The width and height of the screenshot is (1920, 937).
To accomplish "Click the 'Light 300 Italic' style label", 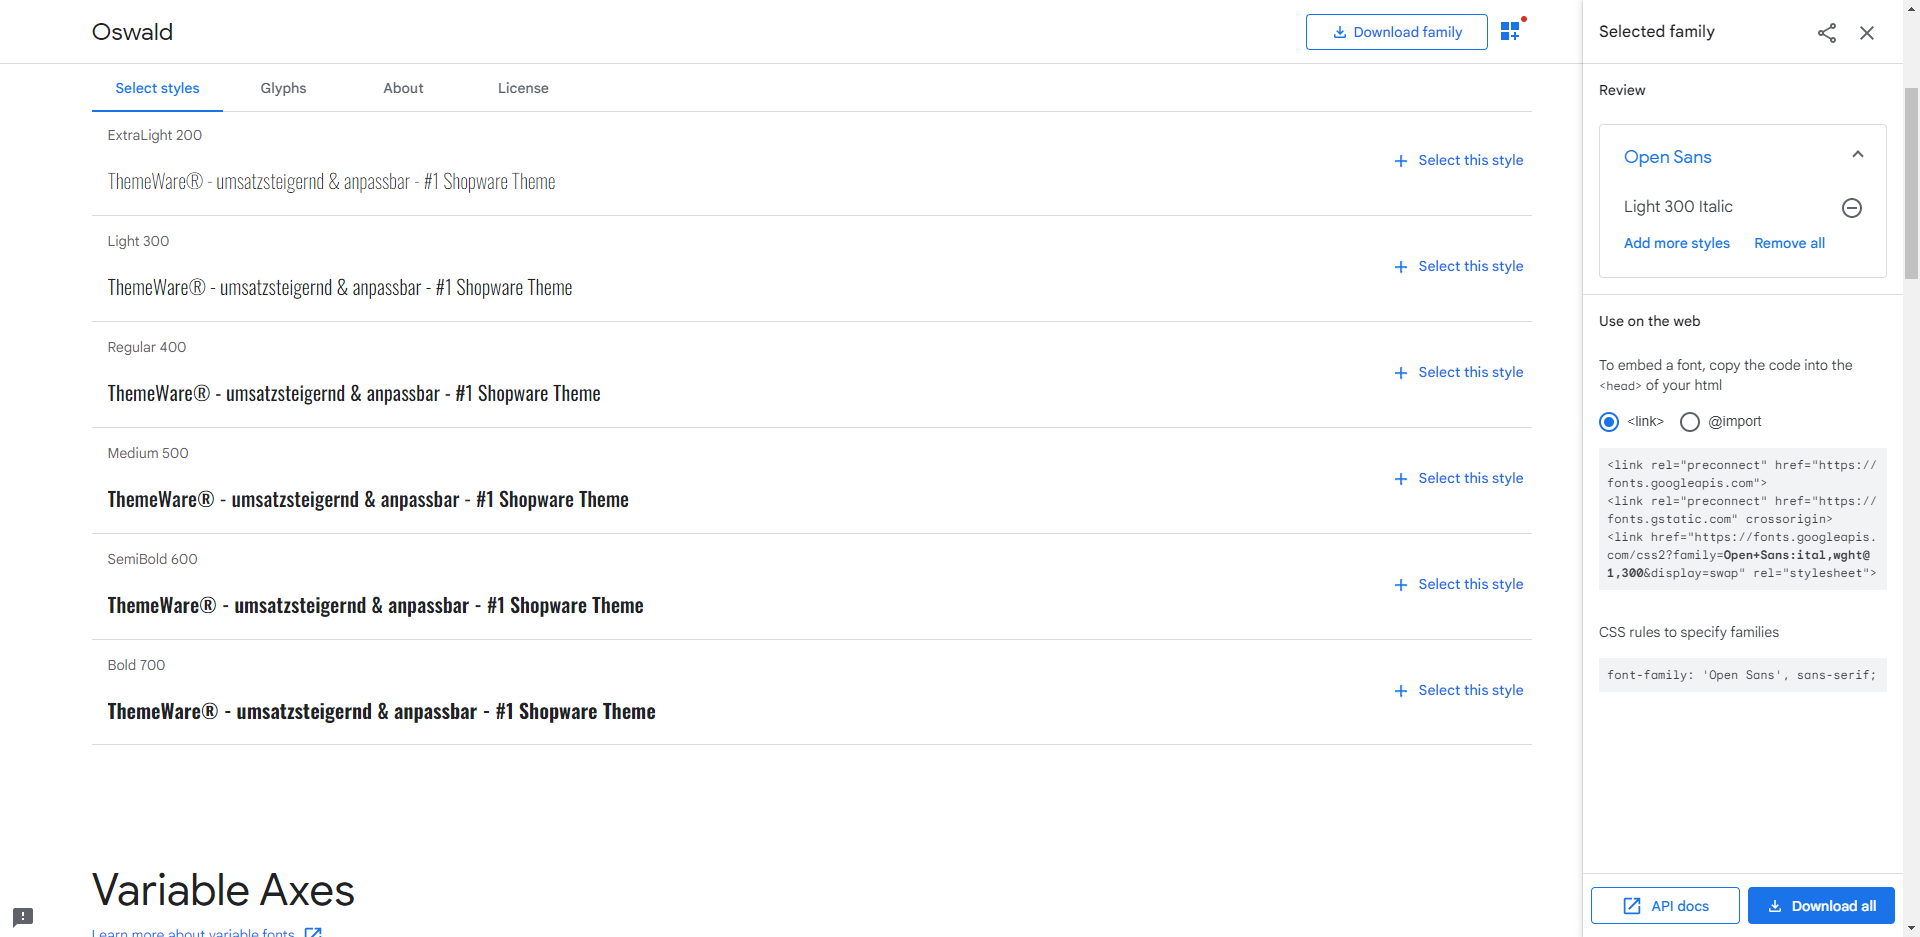I will point(1678,207).
